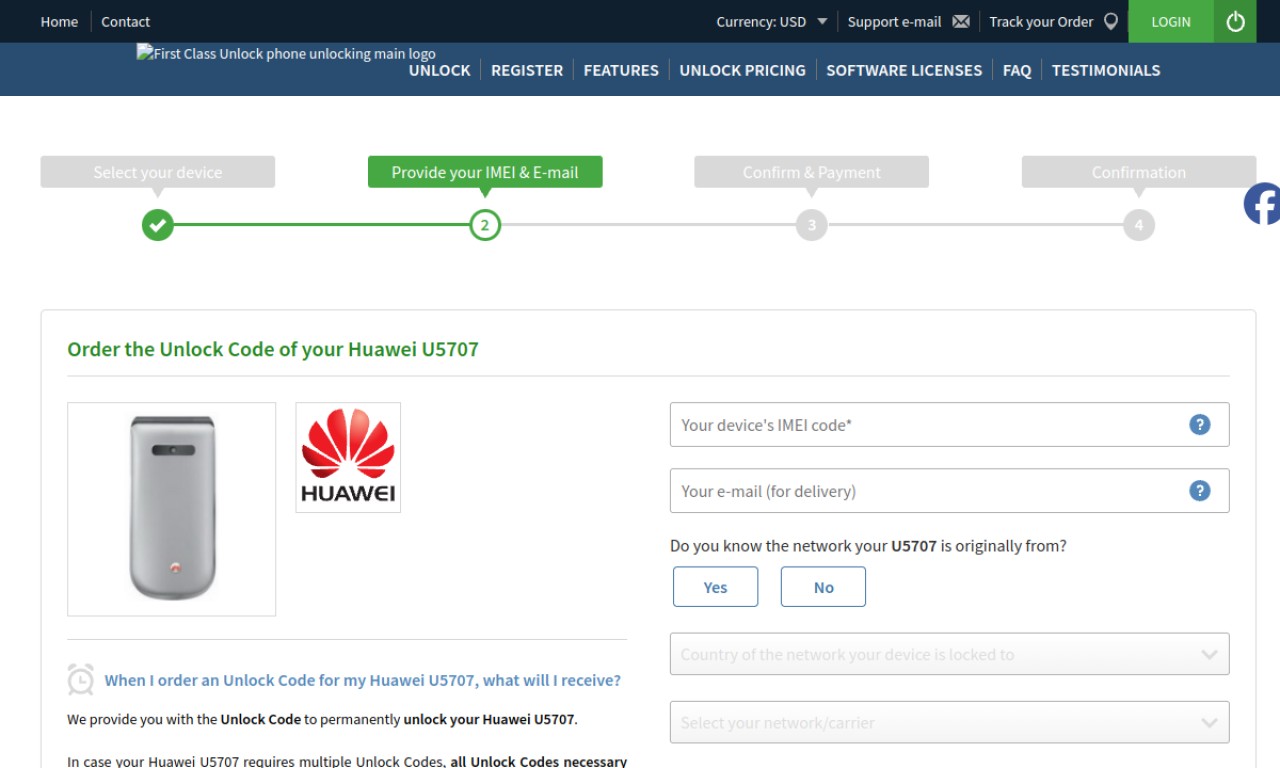Click the Select your device step label
The height and width of the screenshot is (768, 1280).
point(157,172)
